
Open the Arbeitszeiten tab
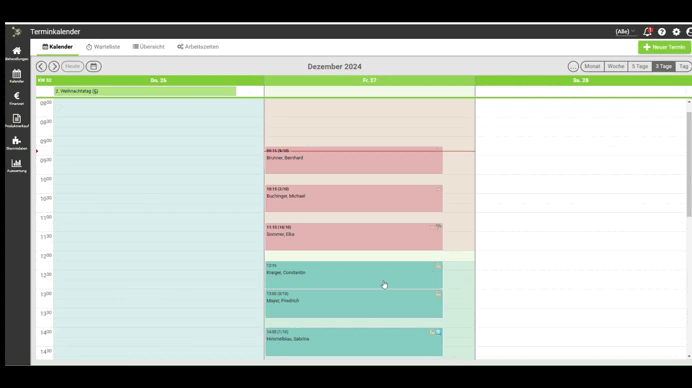point(198,47)
